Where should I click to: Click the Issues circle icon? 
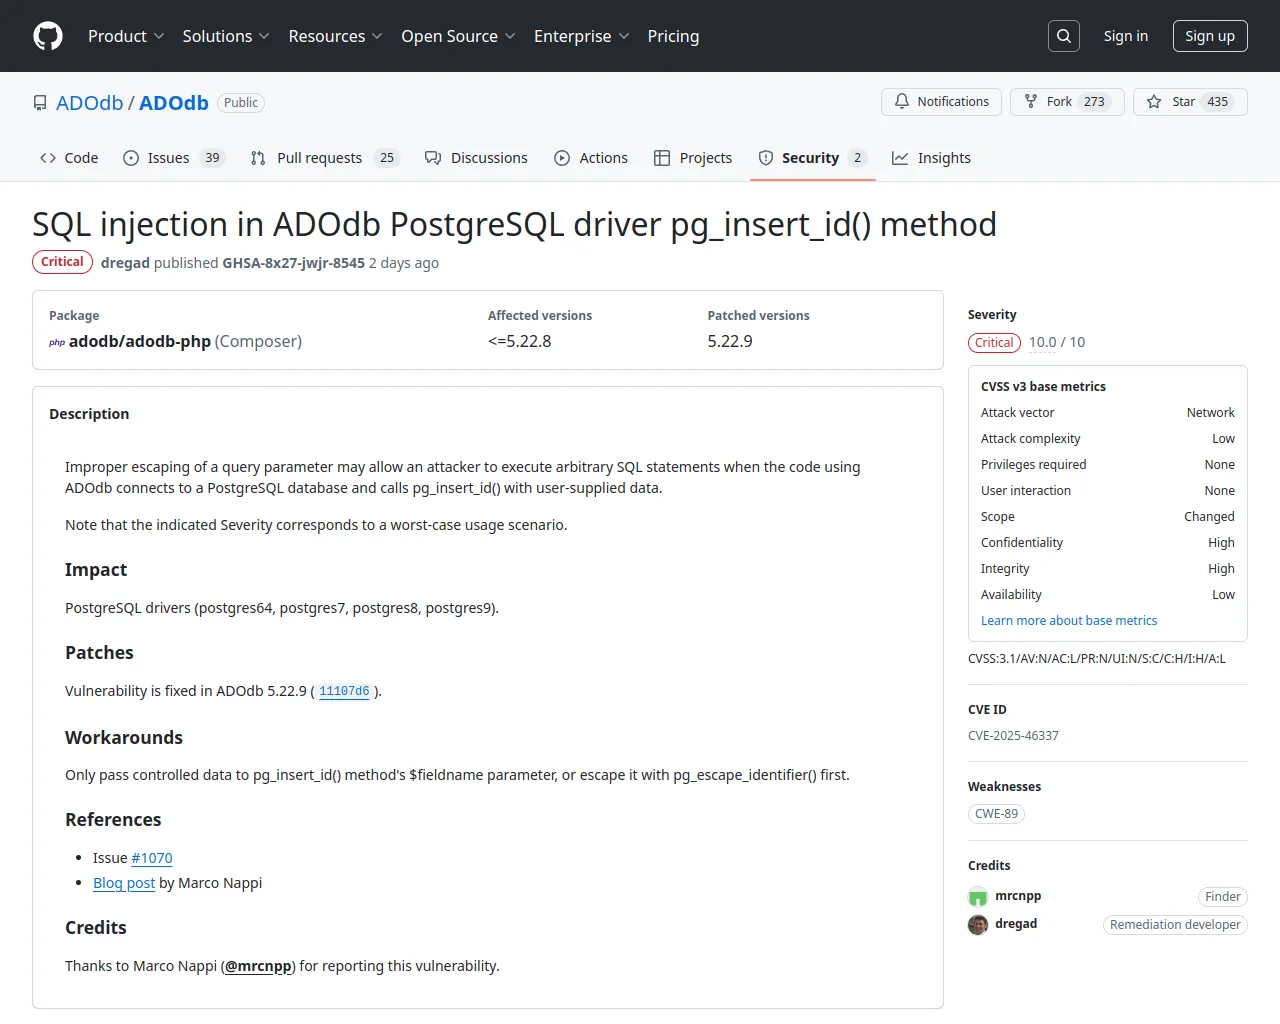(x=131, y=158)
